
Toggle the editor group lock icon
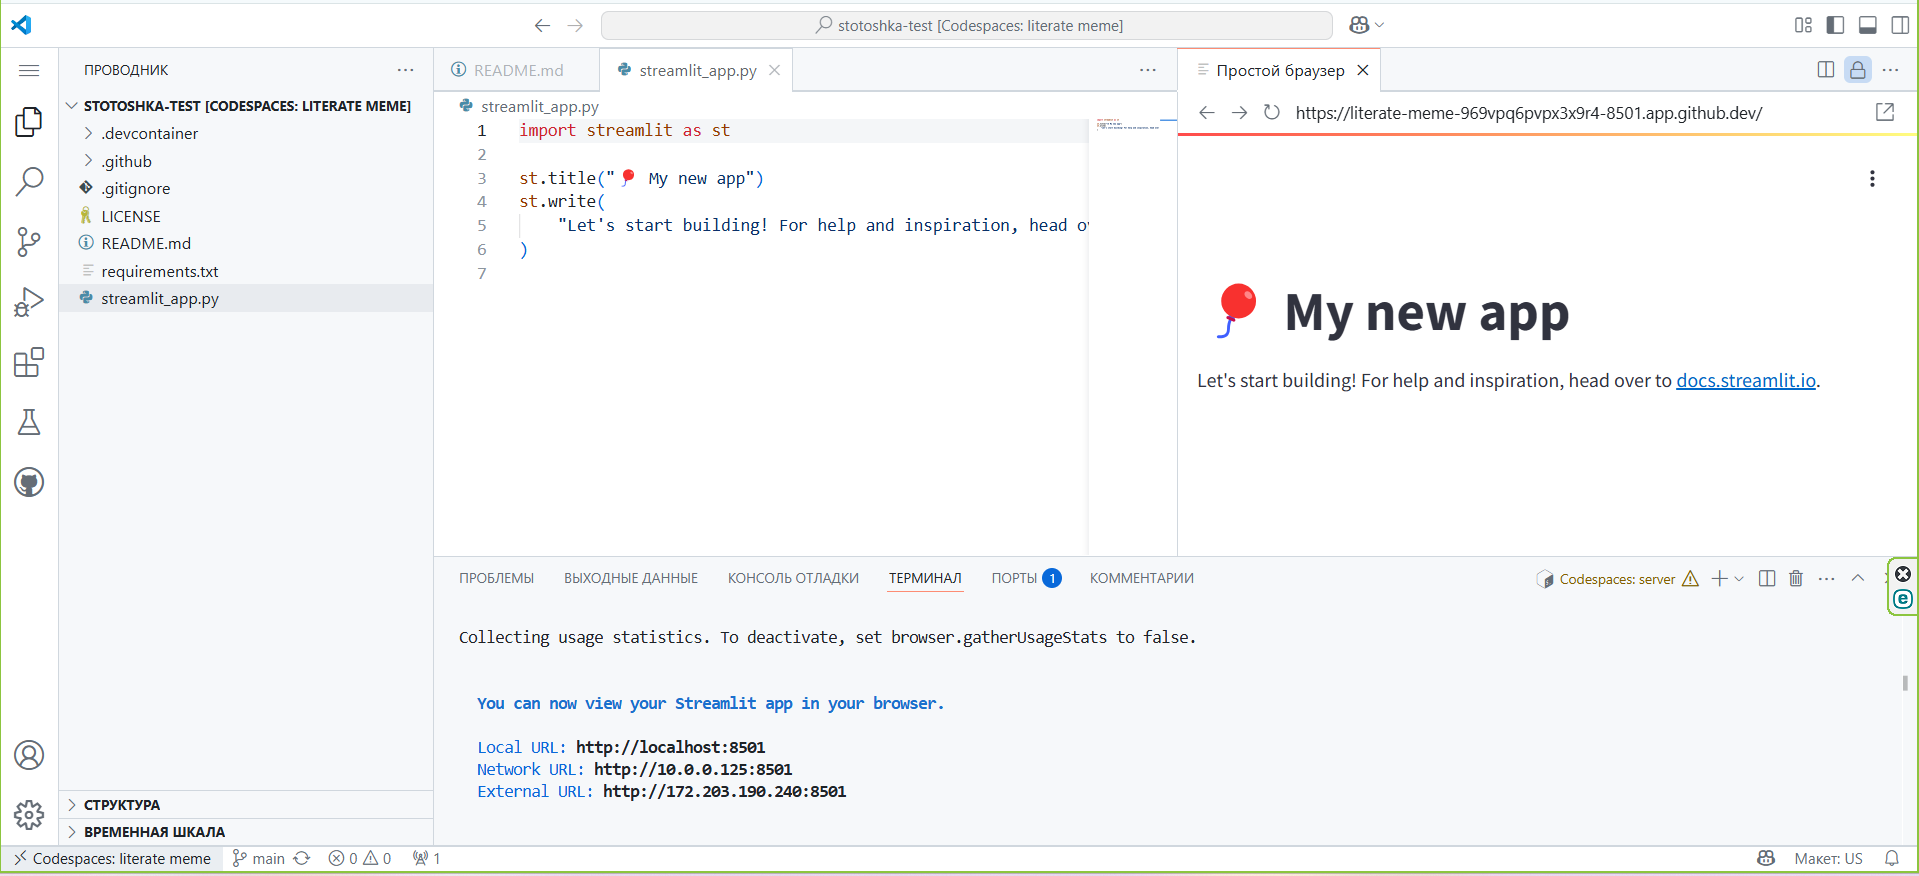(1857, 70)
